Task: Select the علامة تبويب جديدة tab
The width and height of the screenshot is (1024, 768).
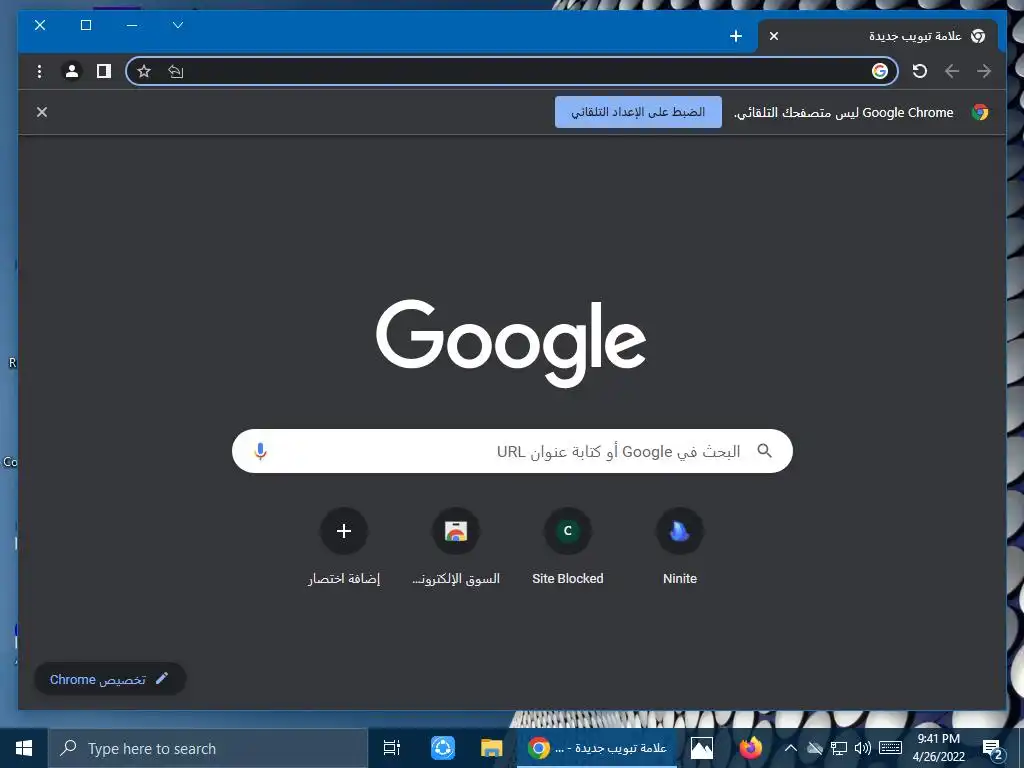Action: (x=878, y=36)
